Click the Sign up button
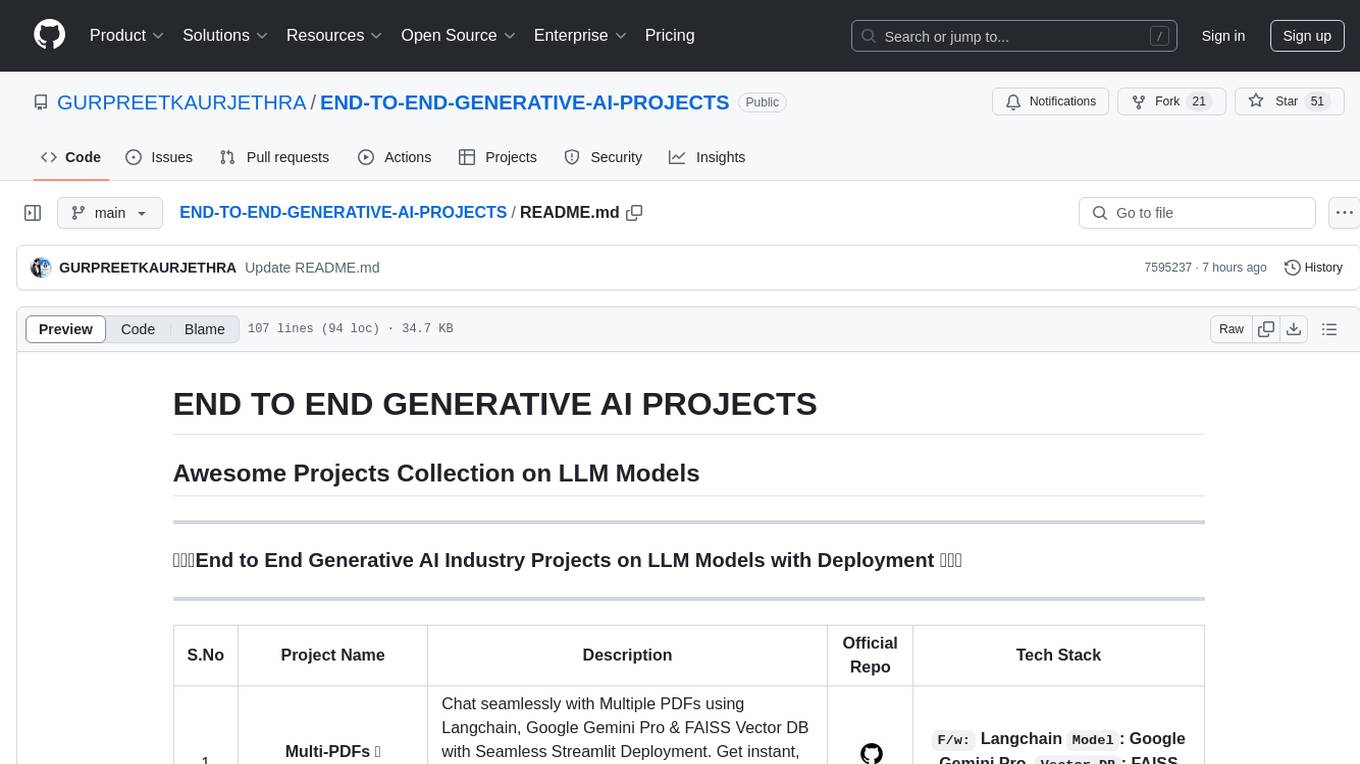The height and width of the screenshot is (764, 1360). (1307, 36)
